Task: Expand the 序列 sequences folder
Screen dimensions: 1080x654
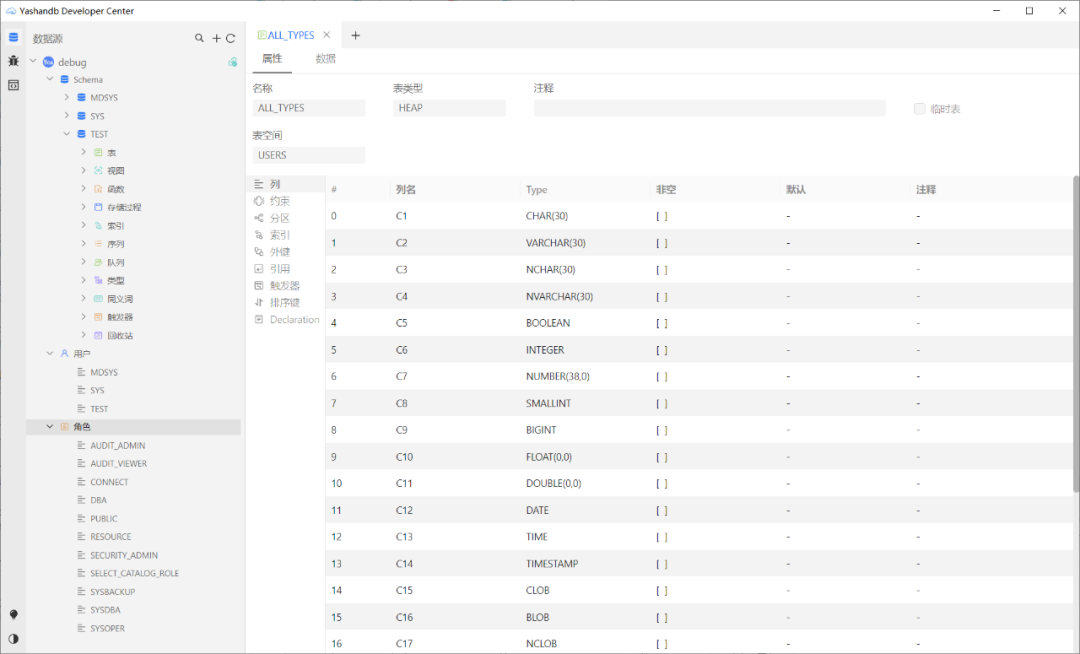Action: coord(83,244)
